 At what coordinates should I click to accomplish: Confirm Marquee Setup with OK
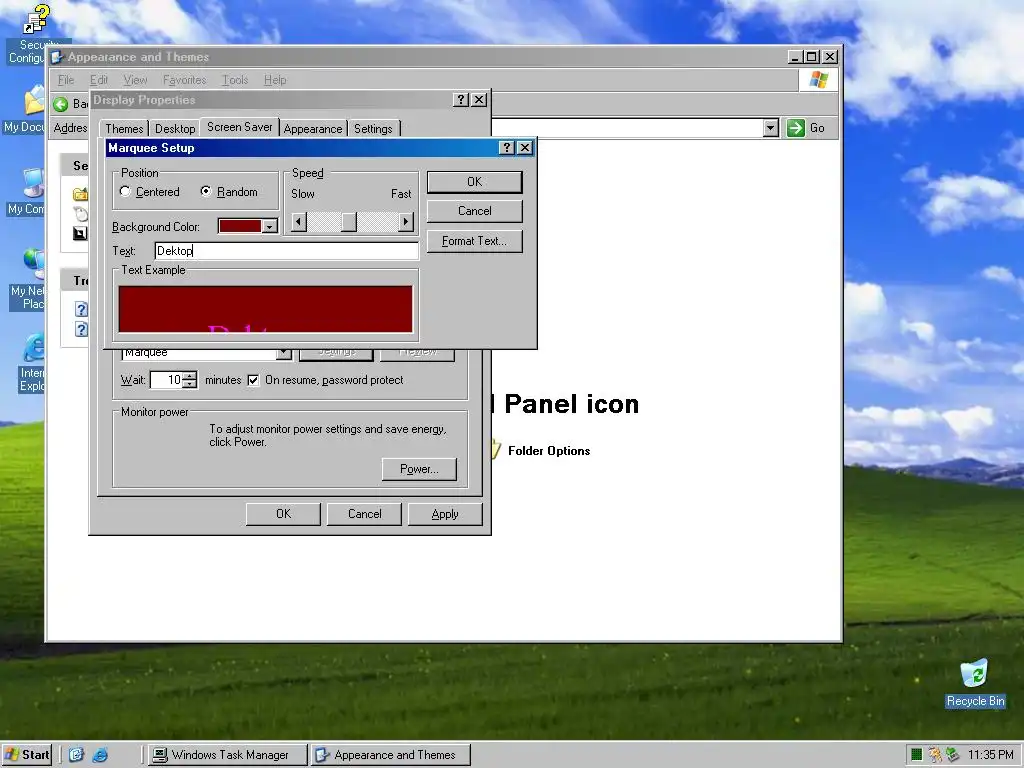(475, 182)
